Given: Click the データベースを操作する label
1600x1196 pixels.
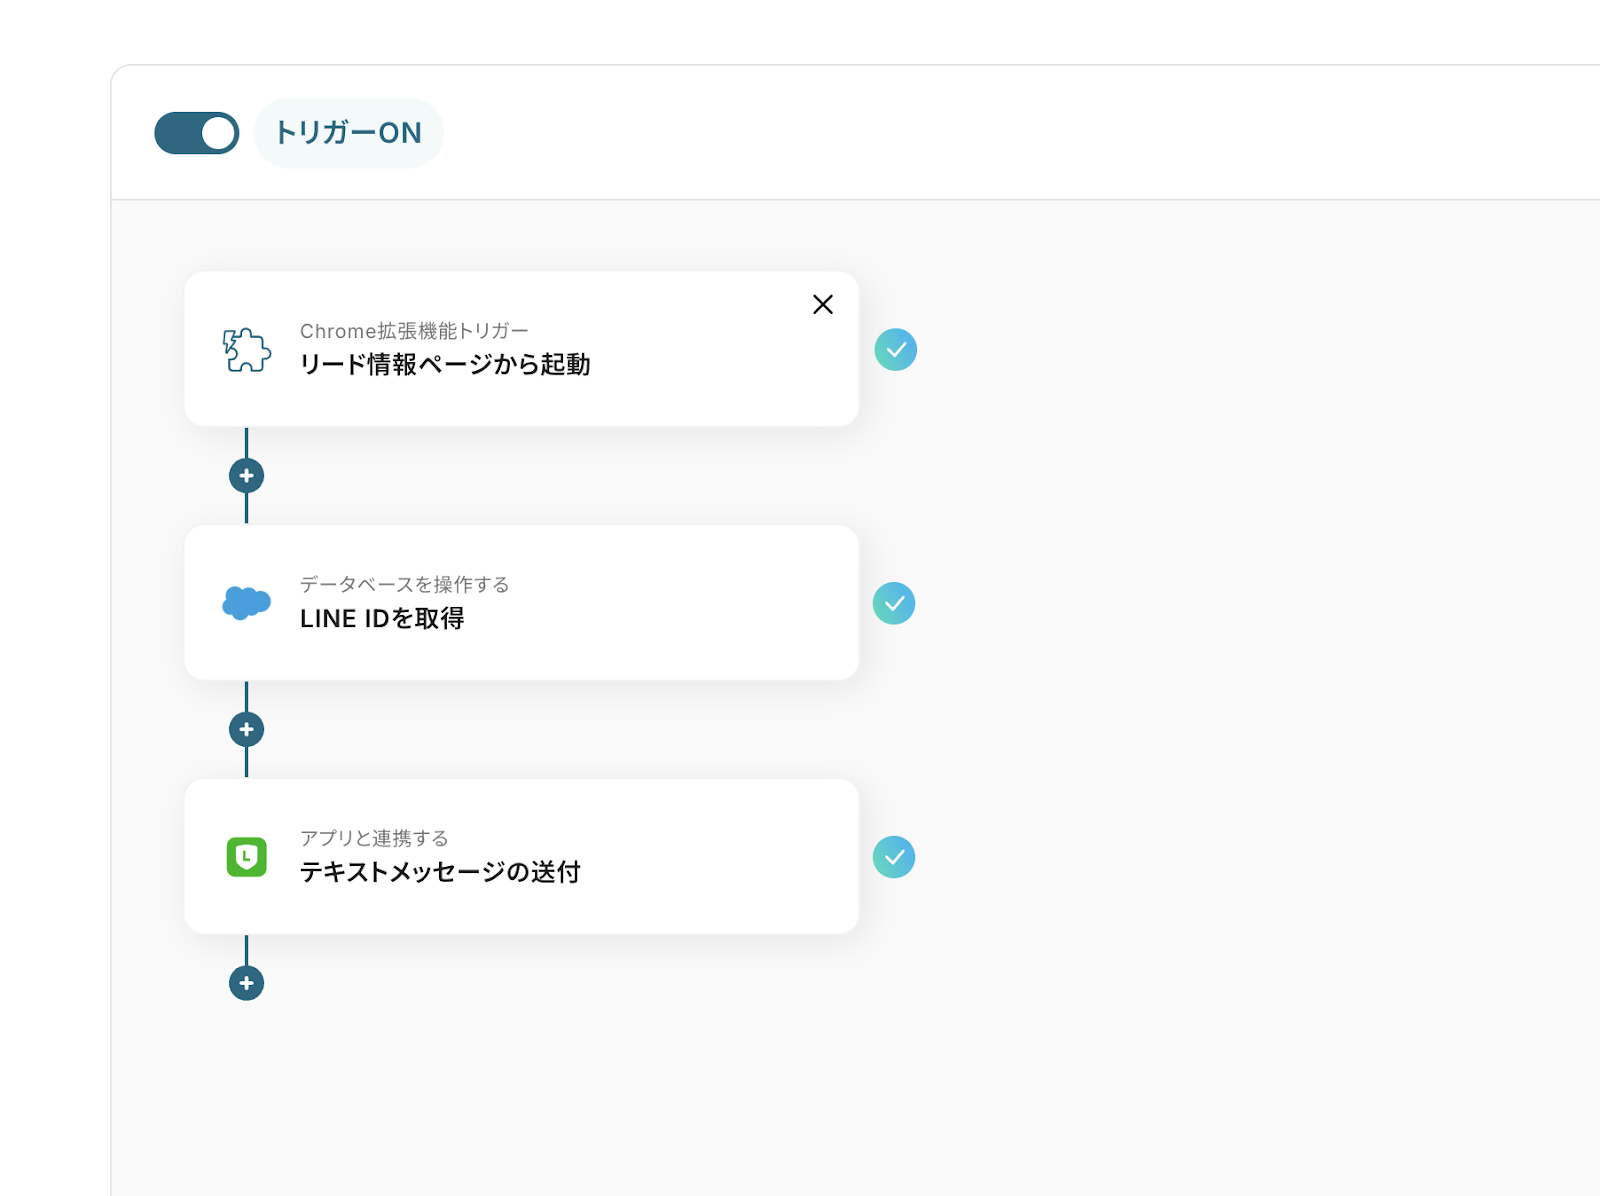Looking at the screenshot, I should coord(405,584).
